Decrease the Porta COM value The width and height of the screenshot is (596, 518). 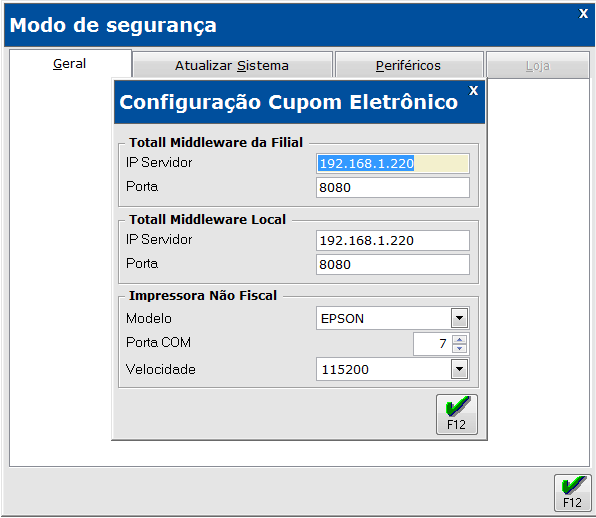coord(460,348)
